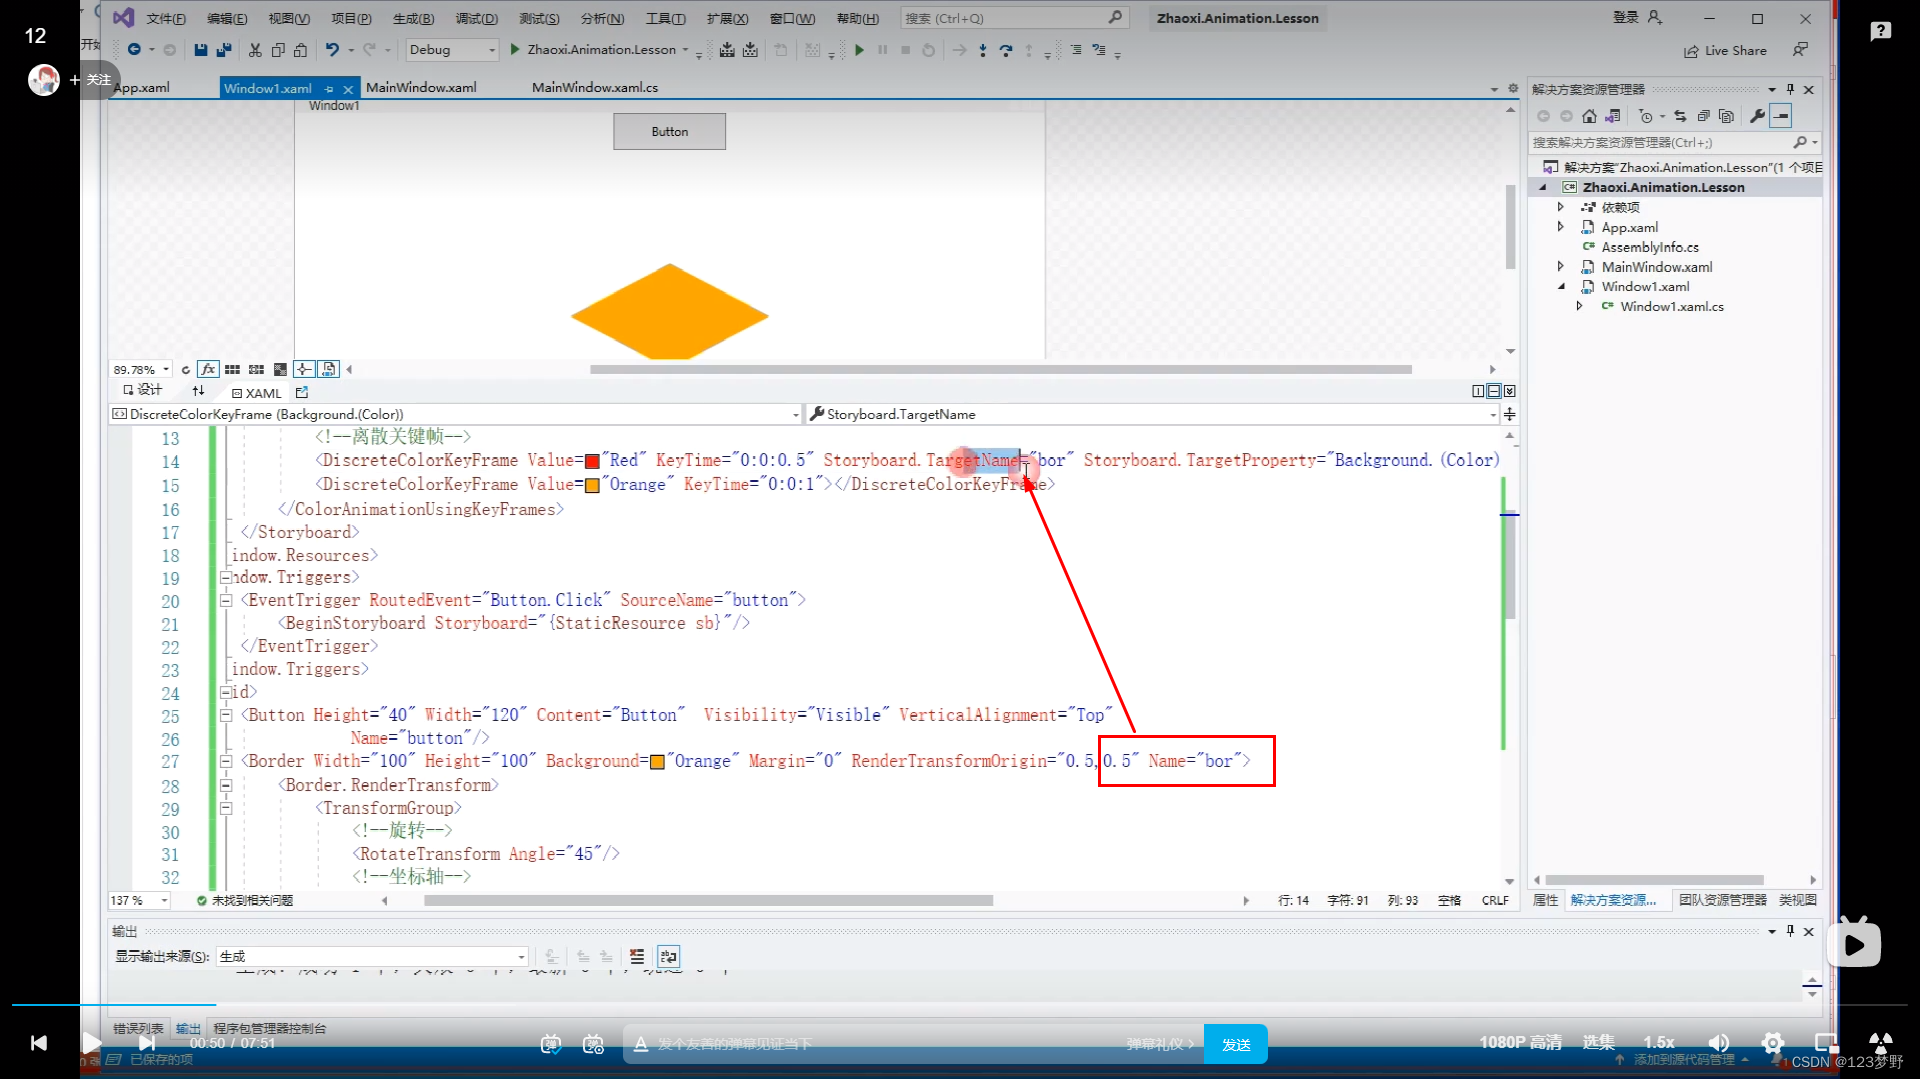Switch to MainWindow.xaml.cs tab
Screen dimensions: 1920x1079
(595, 88)
